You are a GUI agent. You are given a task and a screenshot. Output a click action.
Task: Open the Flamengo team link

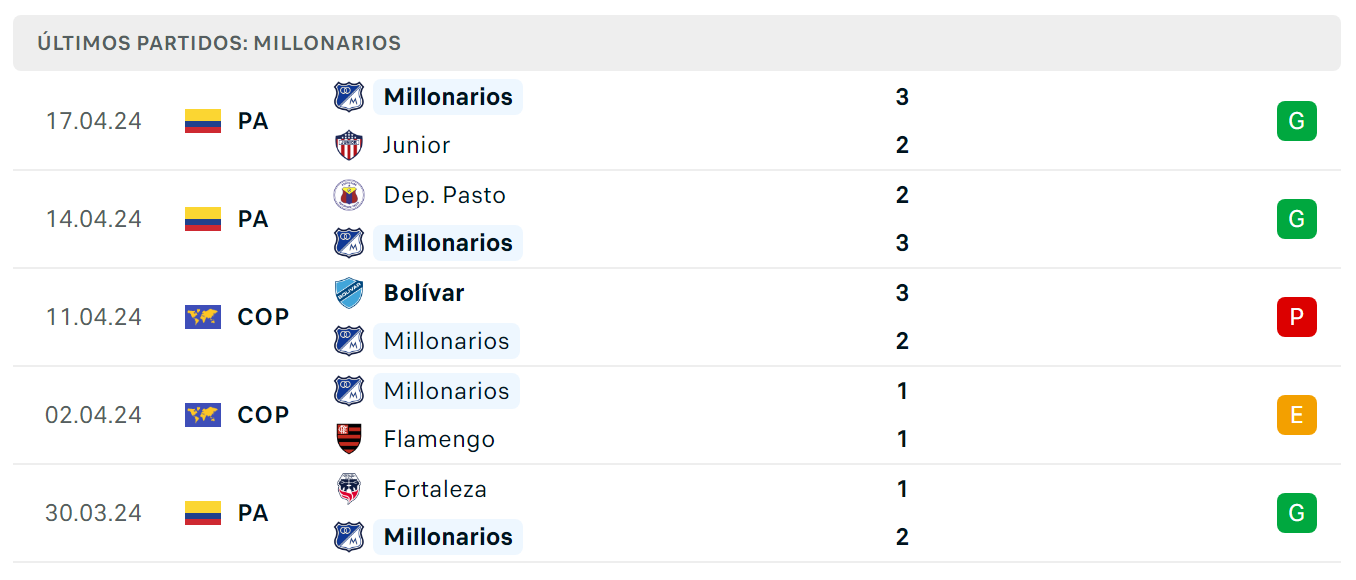tap(439, 439)
